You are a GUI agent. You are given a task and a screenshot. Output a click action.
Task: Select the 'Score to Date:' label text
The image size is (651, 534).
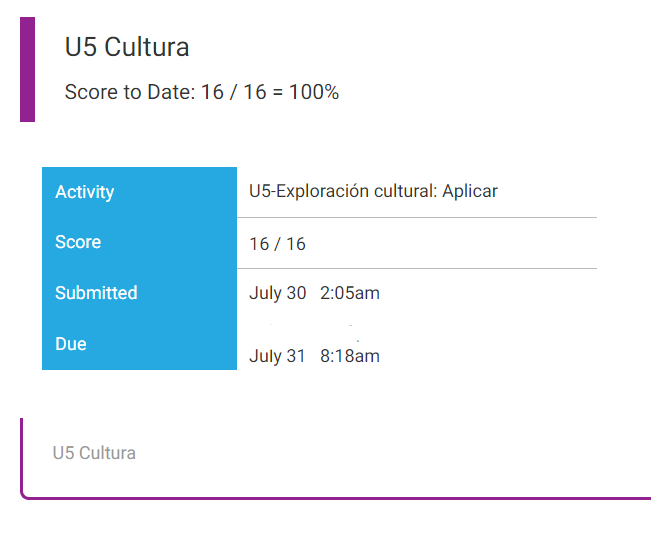pos(130,92)
